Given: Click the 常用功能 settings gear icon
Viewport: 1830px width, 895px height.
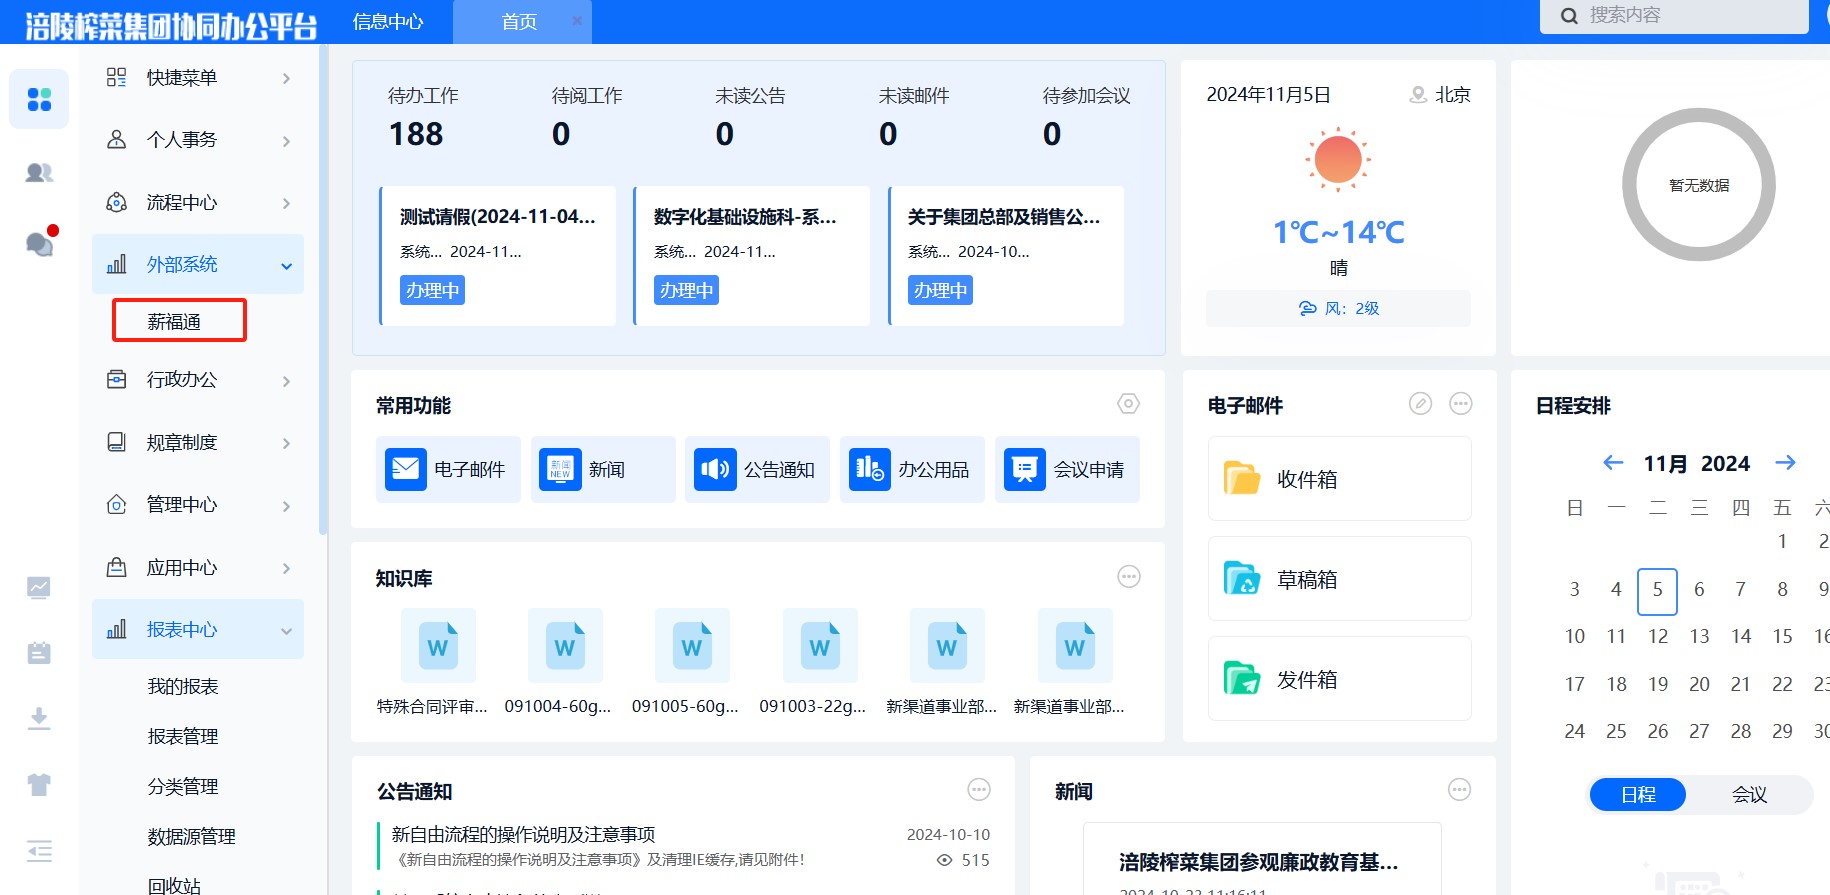Looking at the screenshot, I should point(1128,404).
